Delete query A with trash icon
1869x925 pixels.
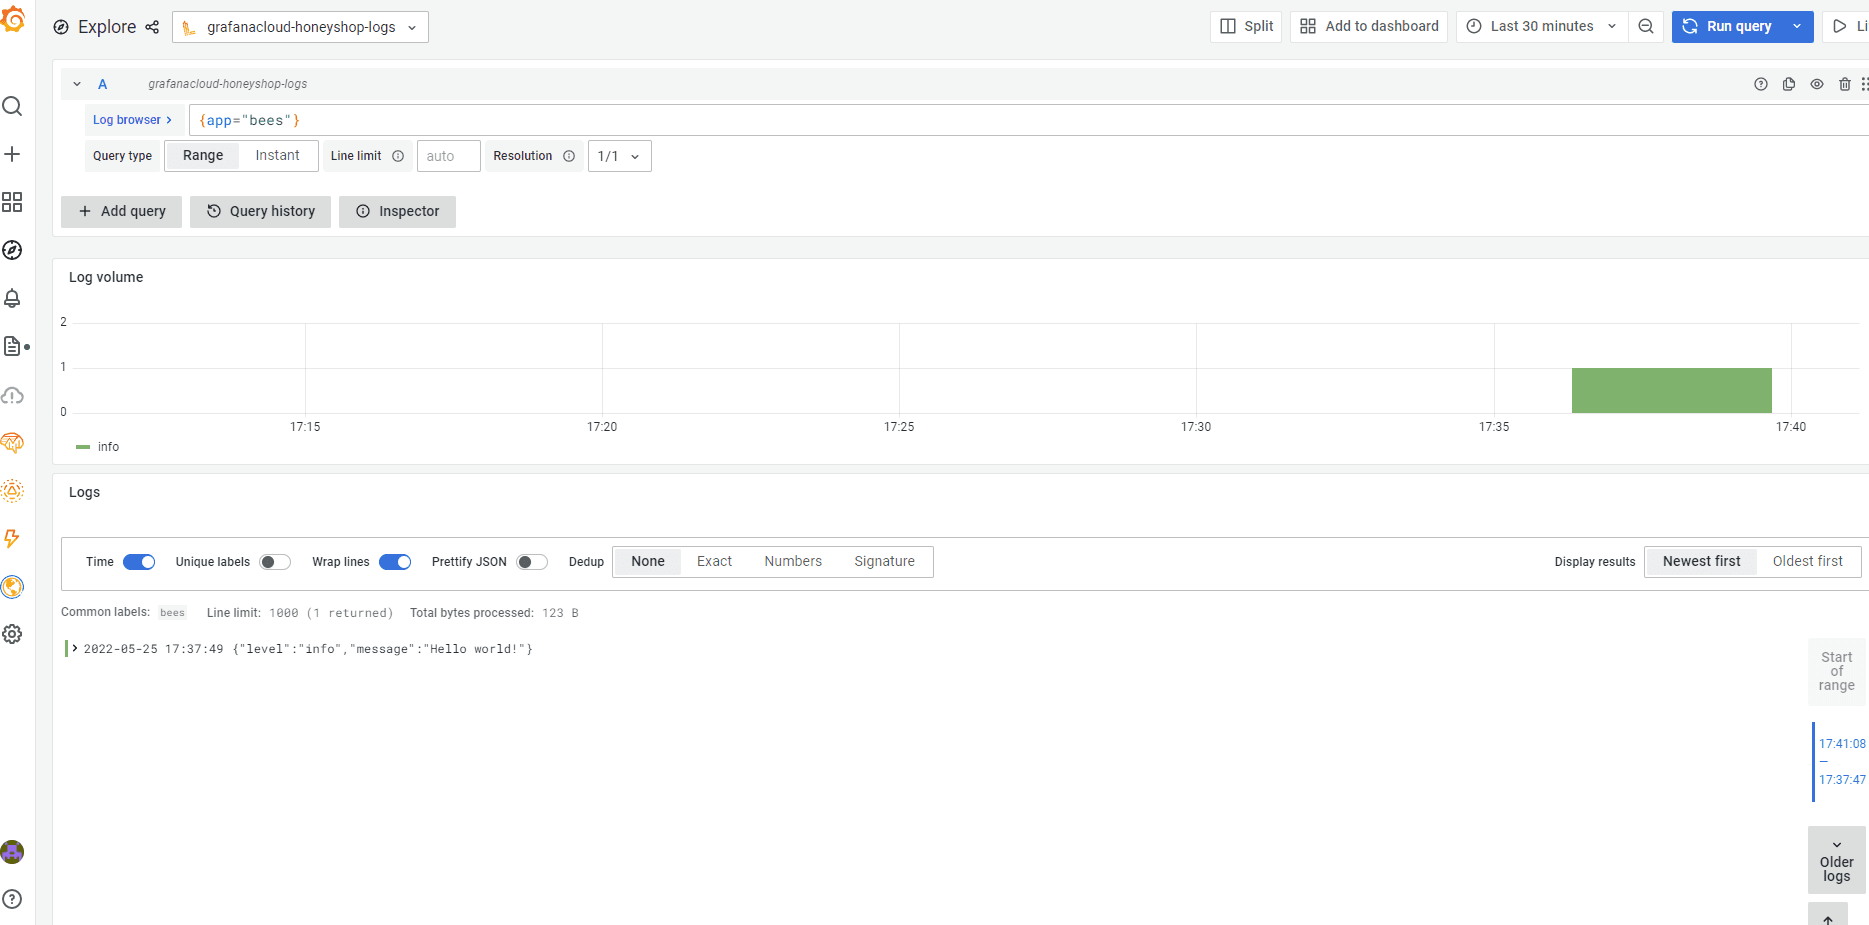pos(1845,84)
